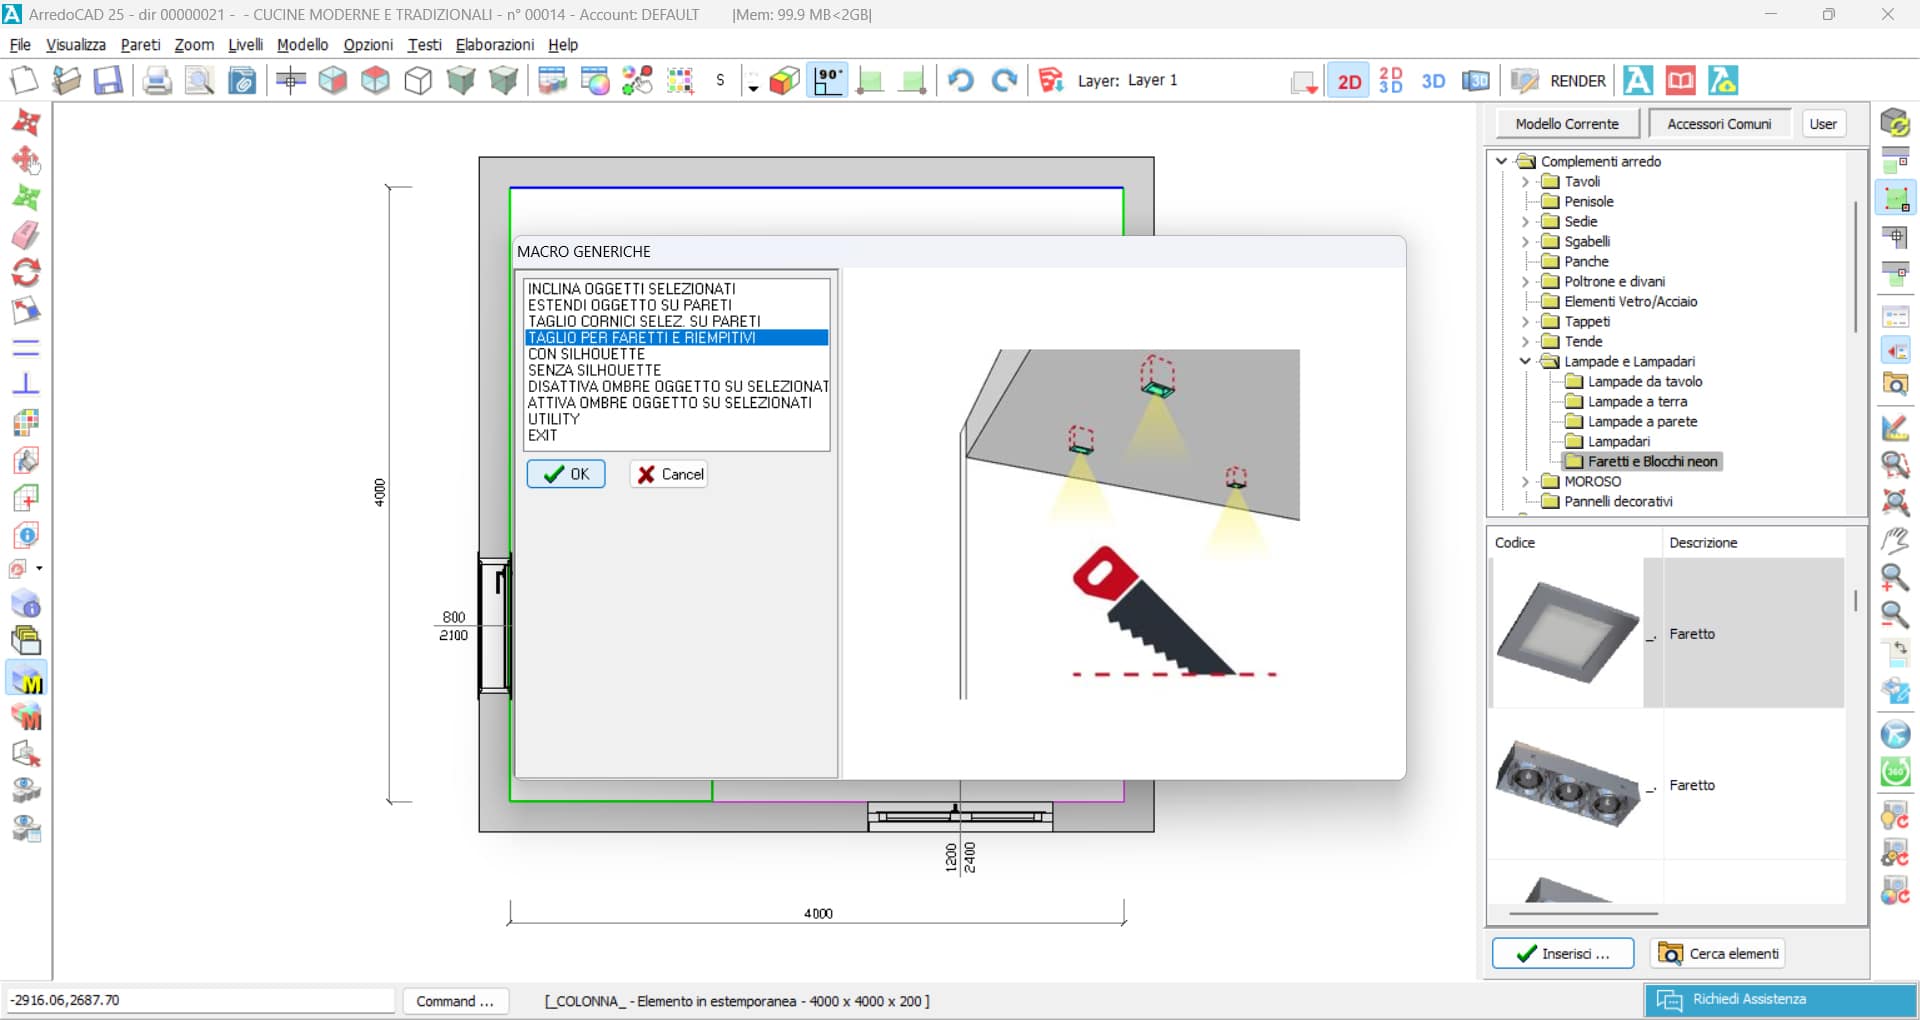
Task: Select the Lampade a parete folder
Action: (1642, 422)
